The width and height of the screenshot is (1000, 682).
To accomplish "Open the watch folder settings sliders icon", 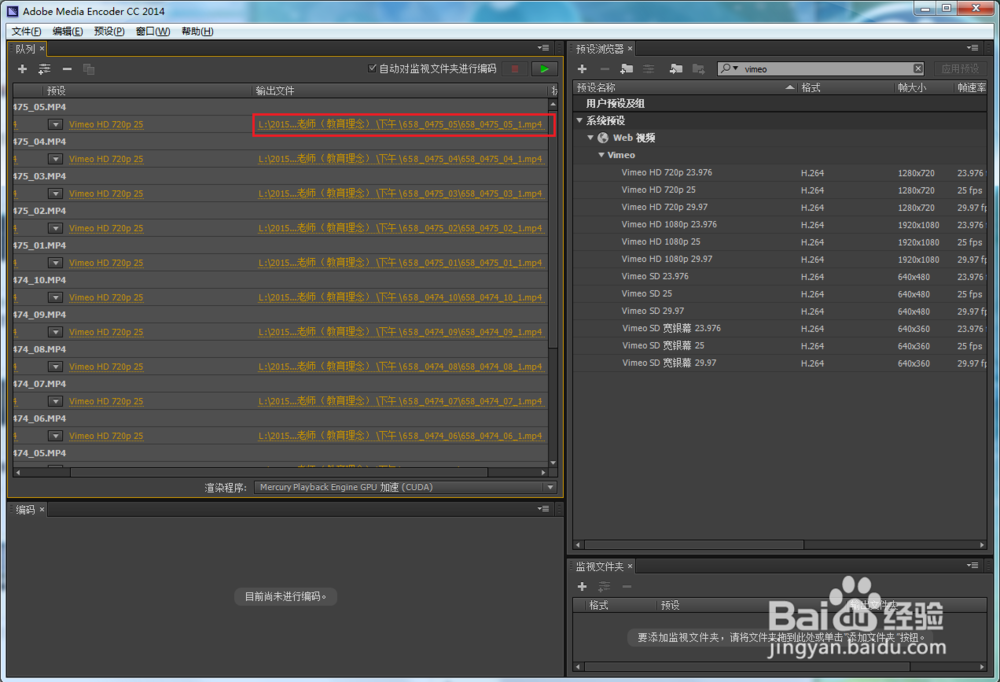I will 605,586.
